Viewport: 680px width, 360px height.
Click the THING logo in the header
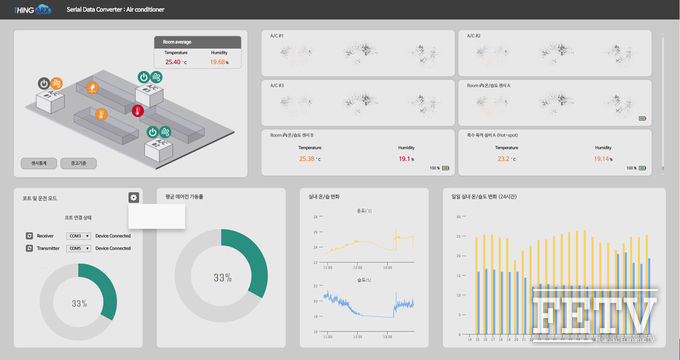coord(32,10)
